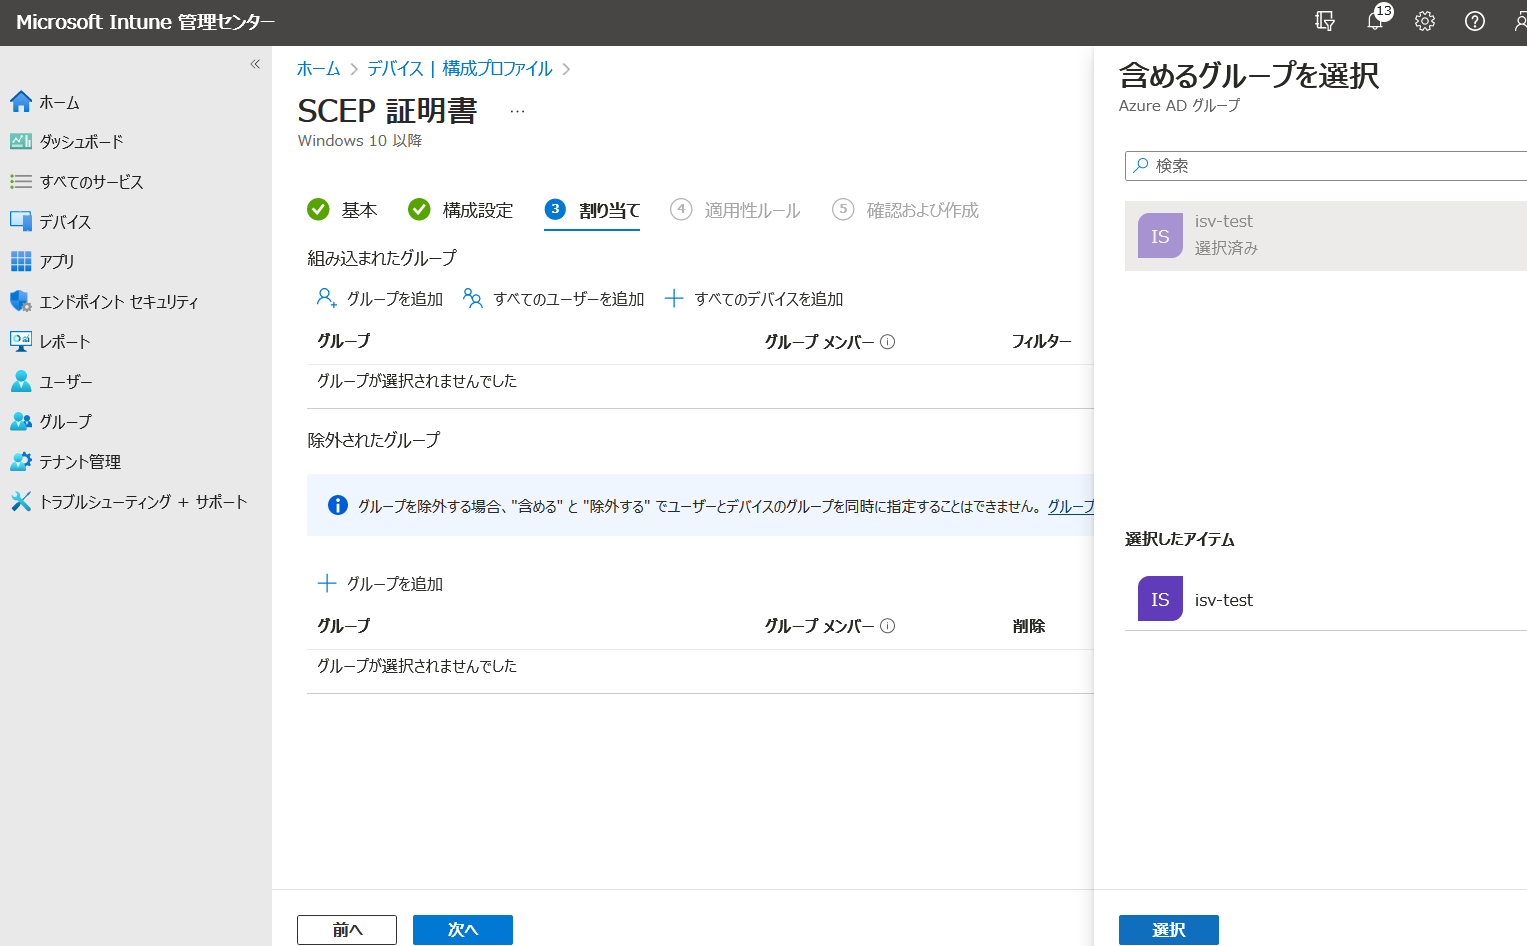The width and height of the screenshot is (1527, 946).
Task: Switch to the 構成設定 step tab
Action: click(461, 210)
